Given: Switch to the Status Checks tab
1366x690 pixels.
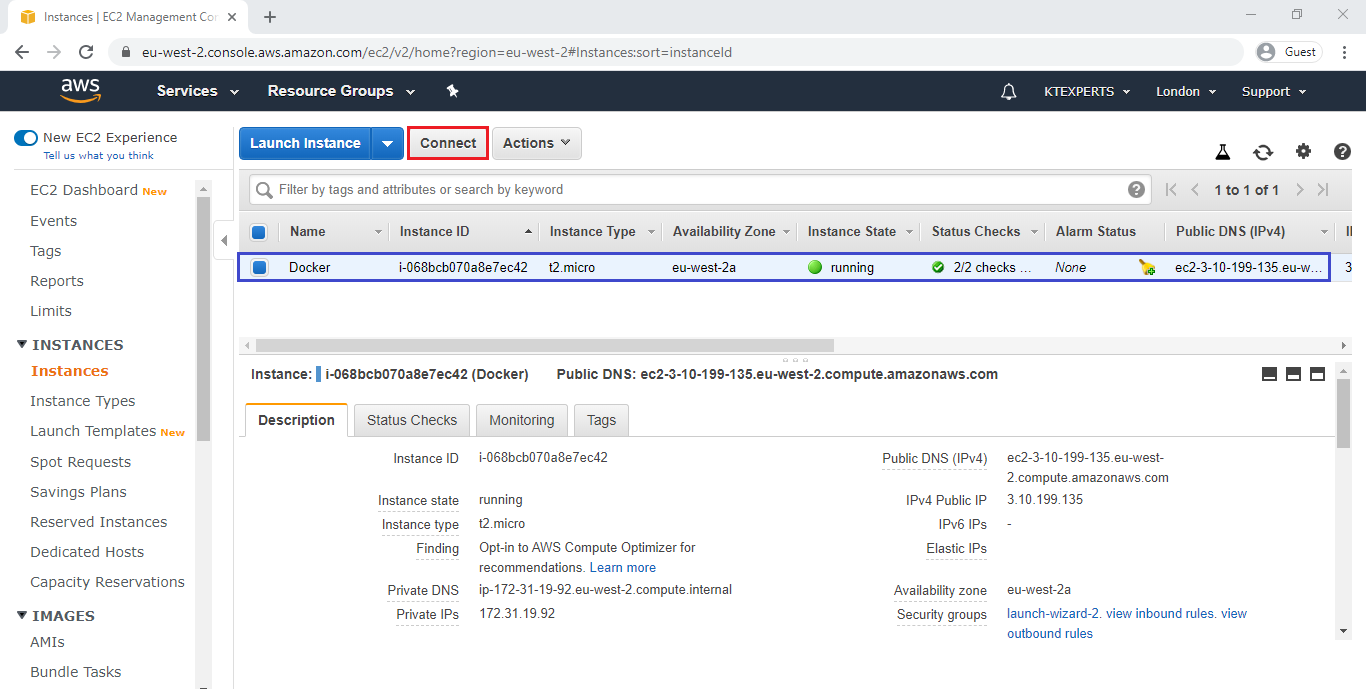Looking at the screenshot, I should coord(412,420).
